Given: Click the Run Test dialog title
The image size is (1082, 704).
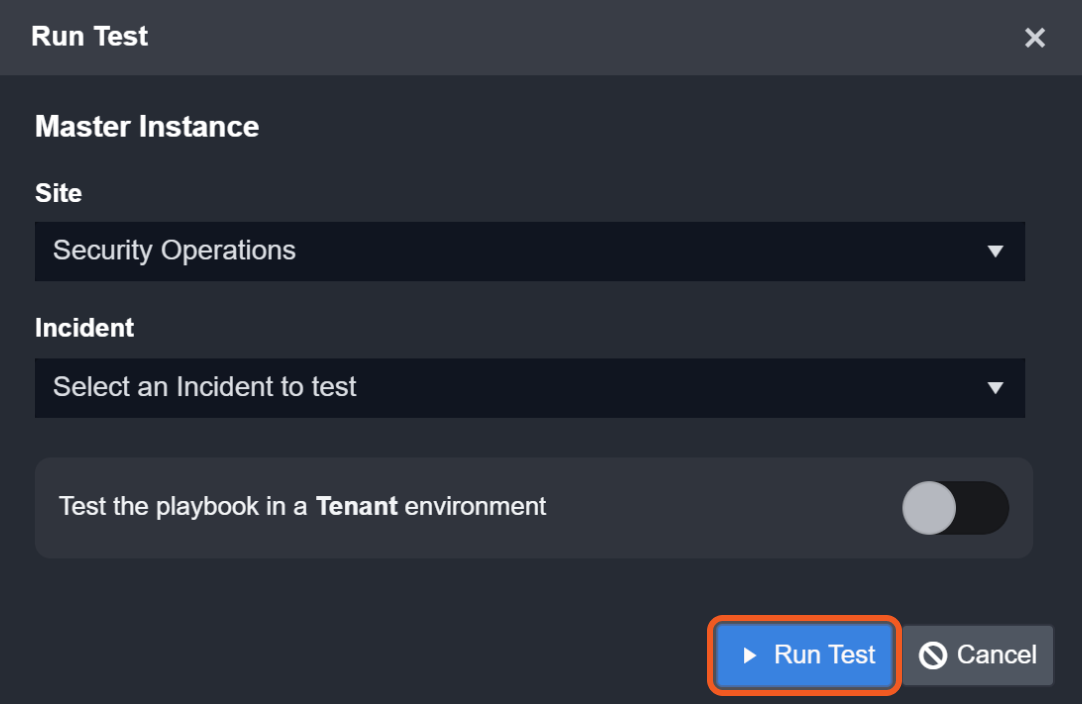Looking at the screenshot, I should tap(90, 37).
